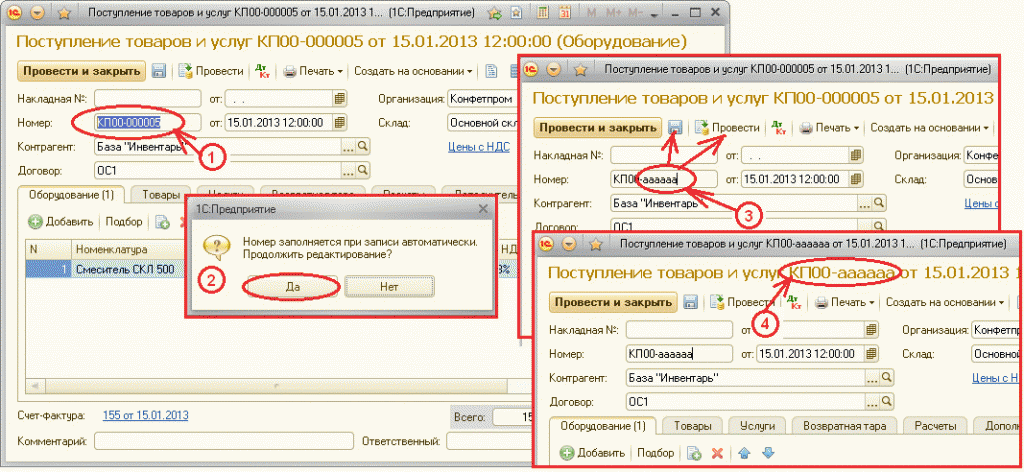This screenshot has width=1024, height=472.
Task: Open Возвратная тара tab in lower-right window
Action: (844, 426)
